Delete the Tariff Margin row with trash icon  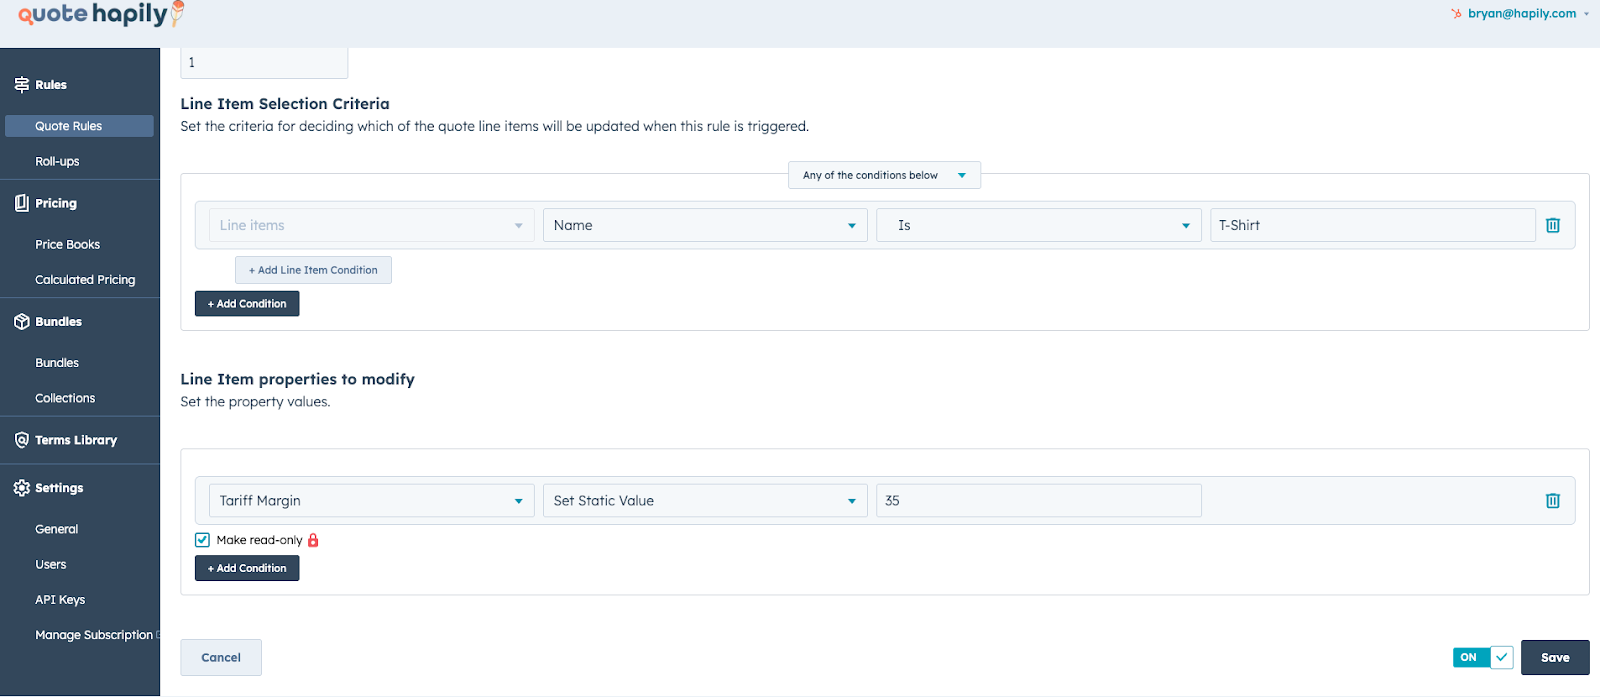[1552, 501]
